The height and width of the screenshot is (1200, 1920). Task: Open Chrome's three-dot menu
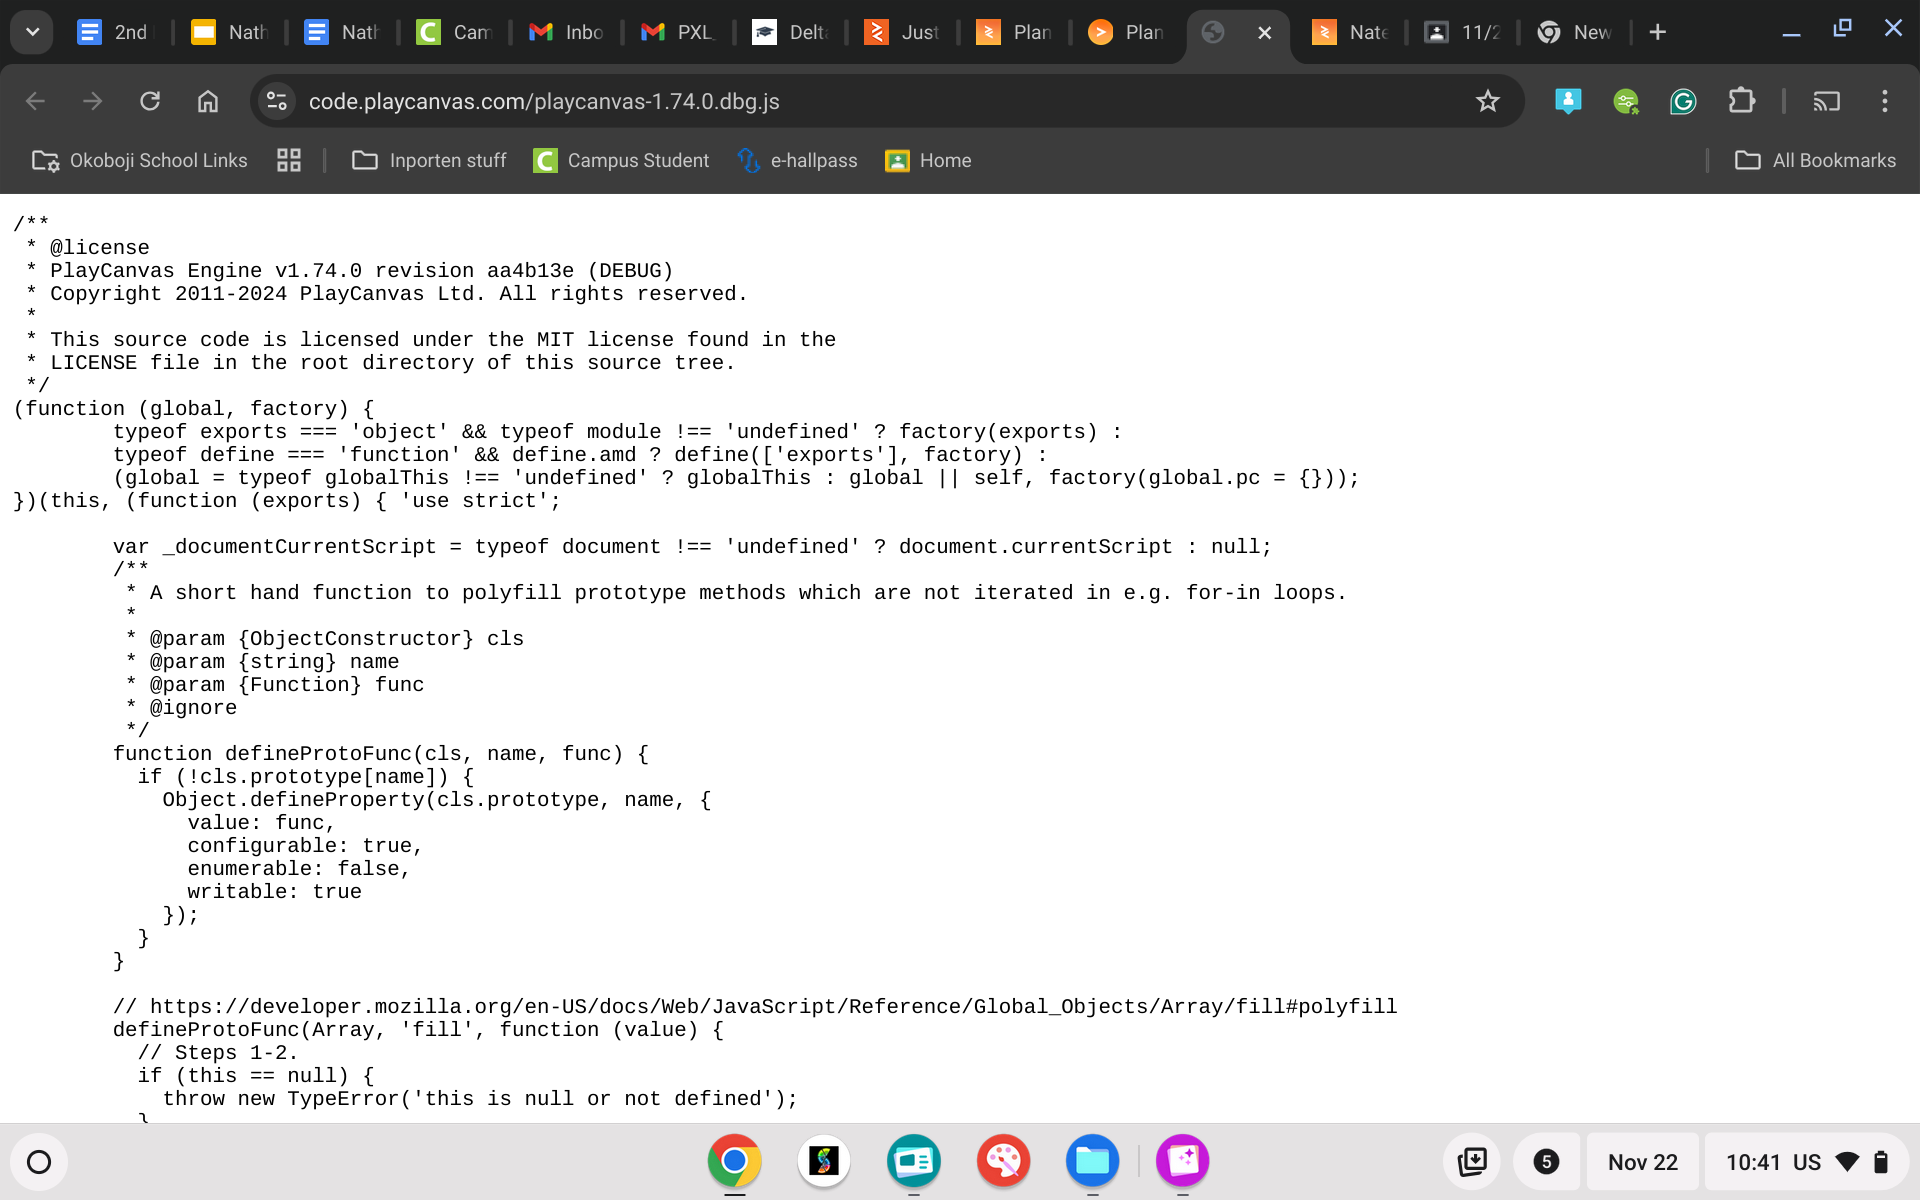tap(1885, 101)
